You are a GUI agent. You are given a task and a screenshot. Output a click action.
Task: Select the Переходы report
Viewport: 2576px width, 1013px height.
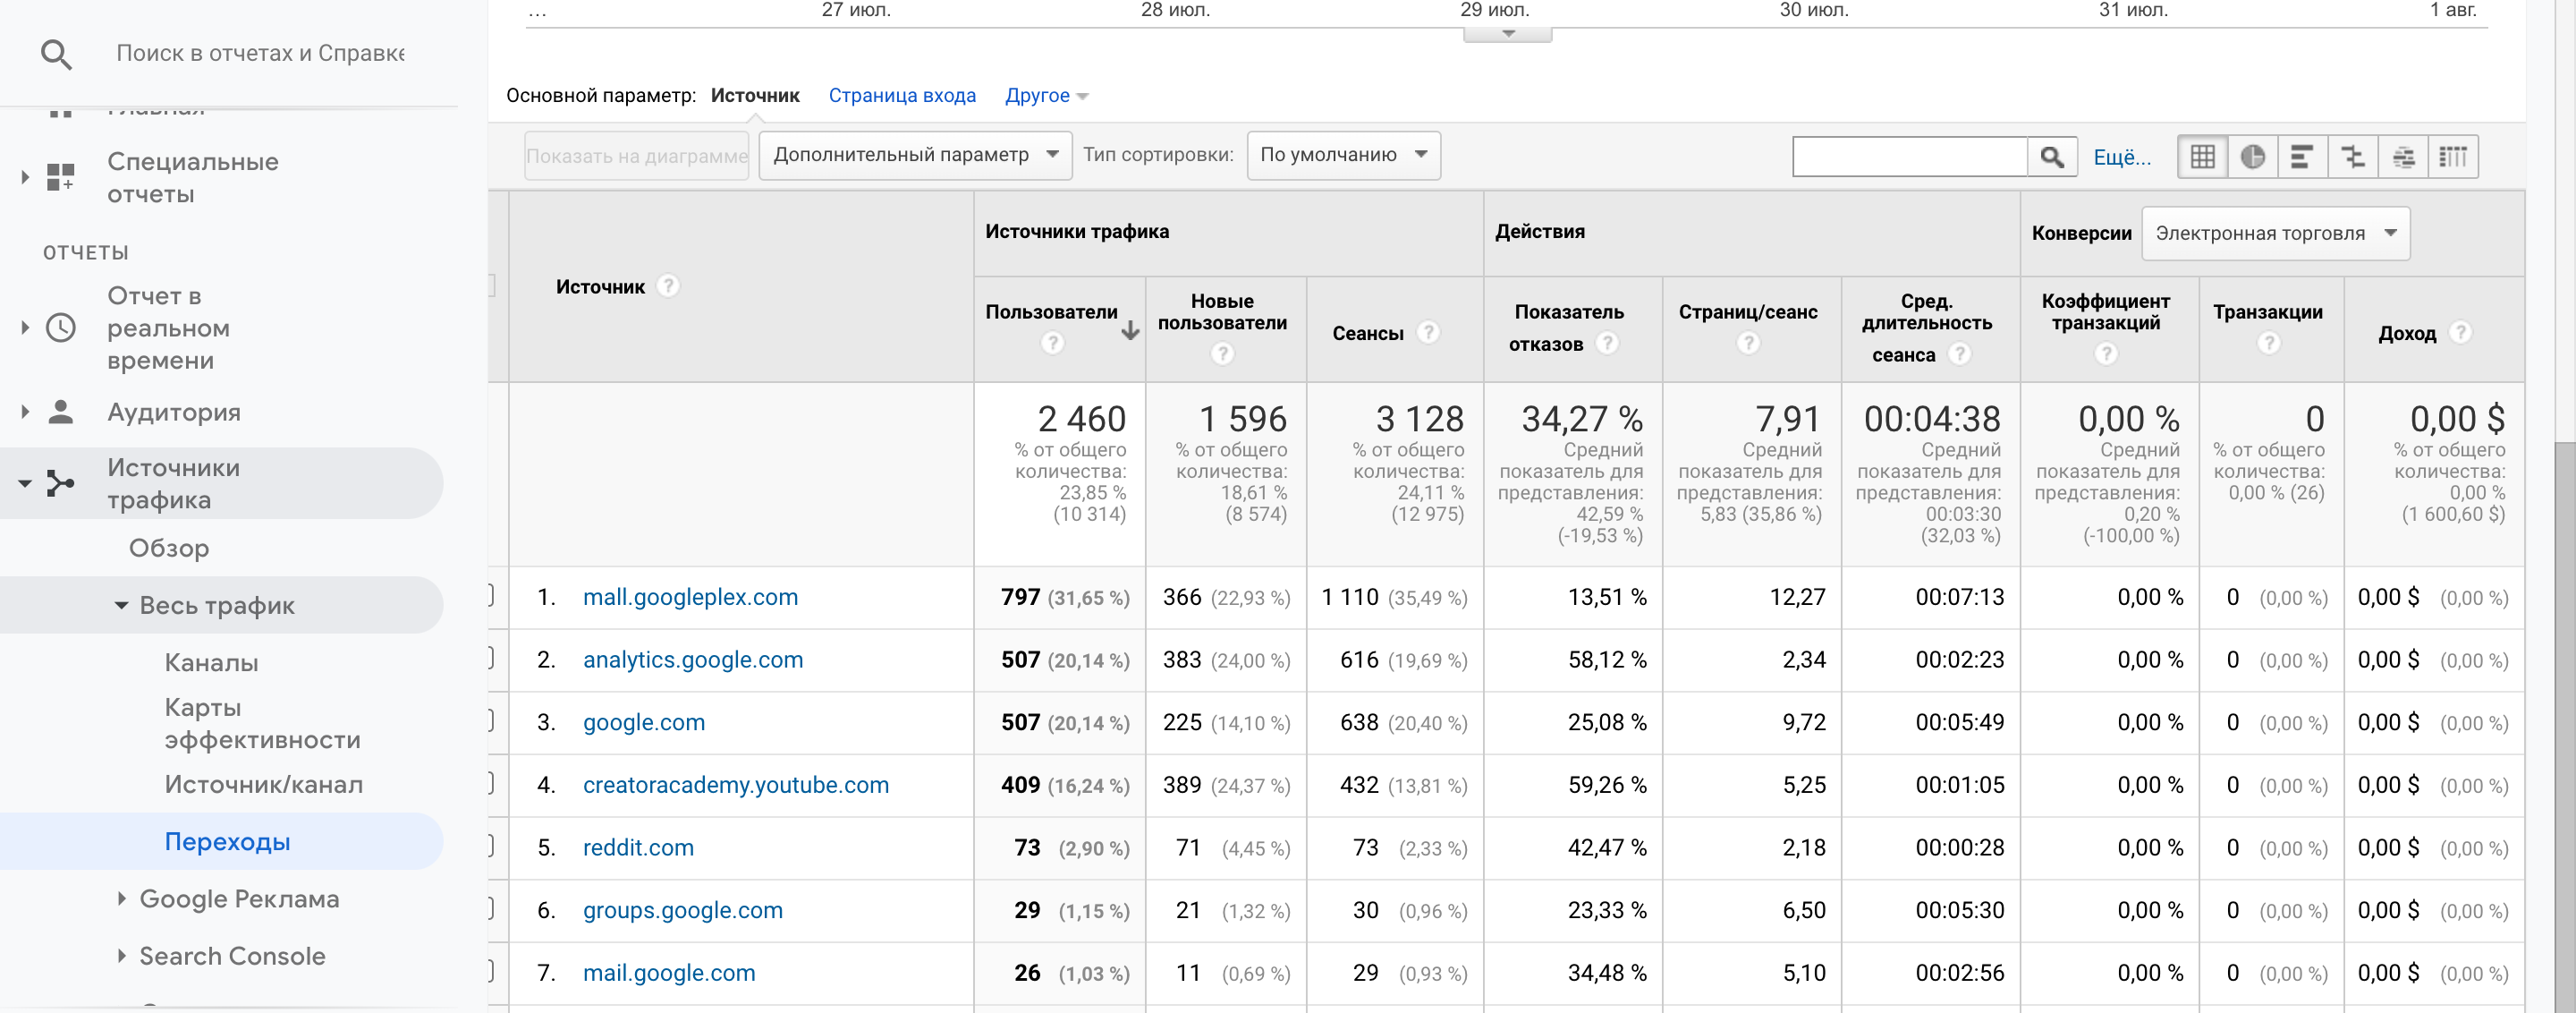[227, 842]
